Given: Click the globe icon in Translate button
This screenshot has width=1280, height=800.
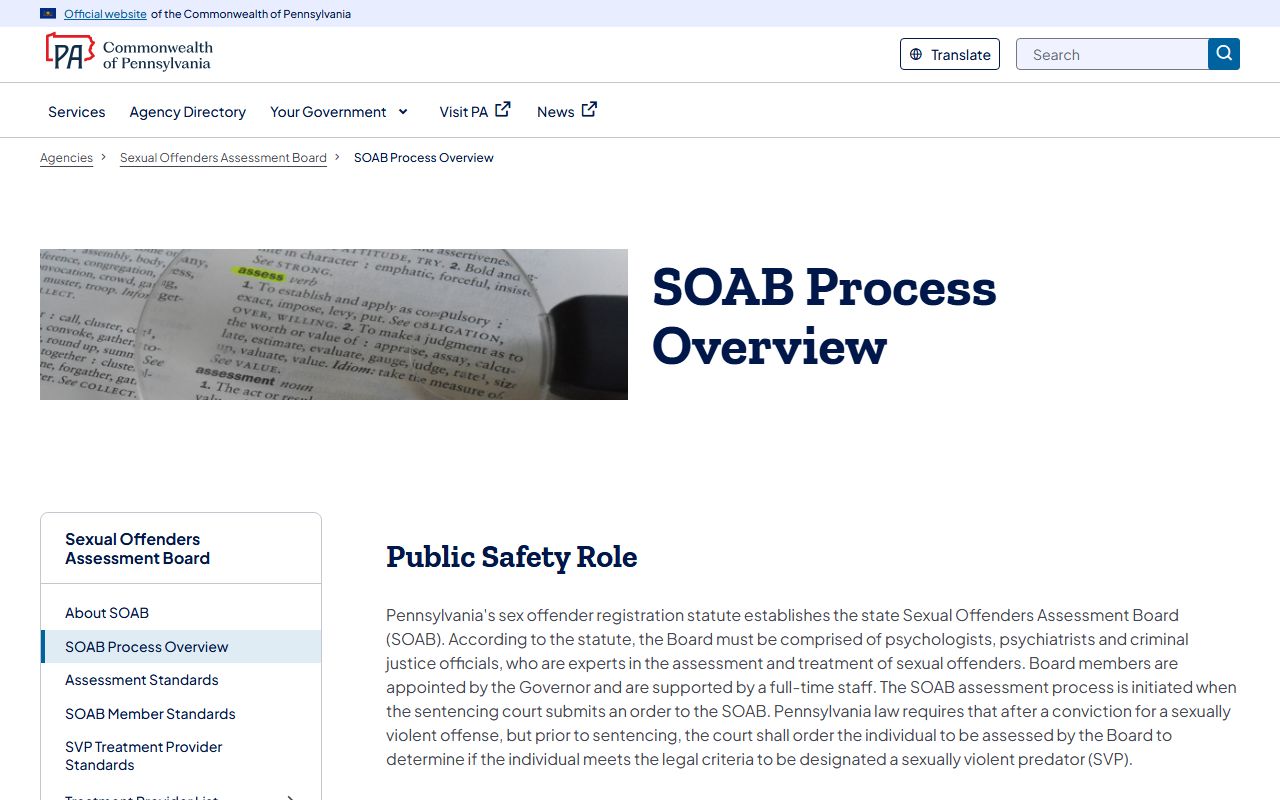Looking at the screenshot, I should 916,55.
